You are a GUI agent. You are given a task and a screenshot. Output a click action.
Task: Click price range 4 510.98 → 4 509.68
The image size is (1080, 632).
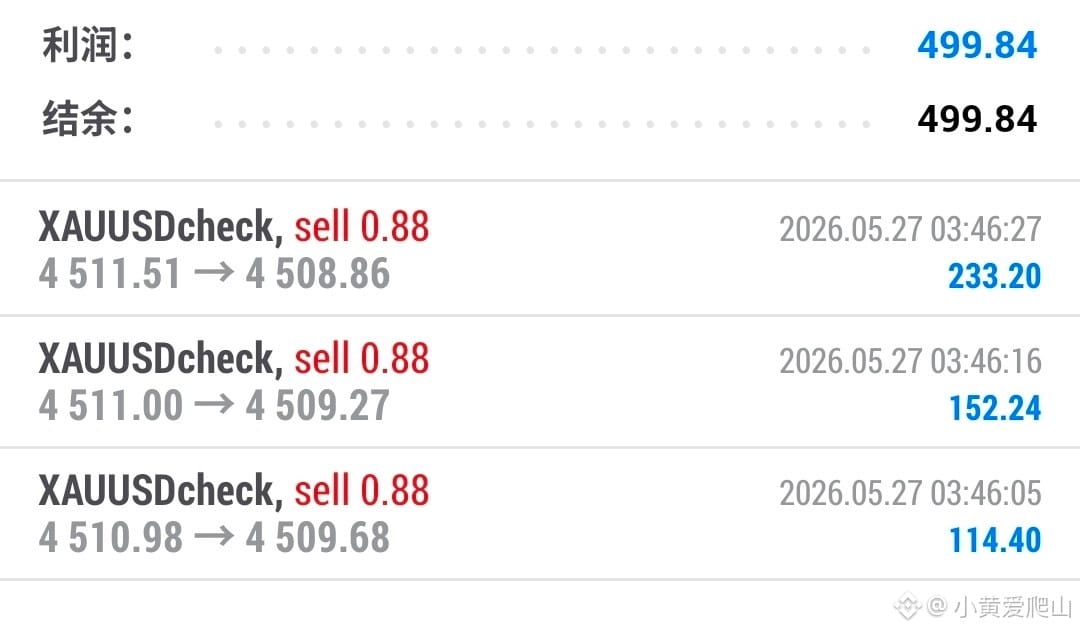(x=214, y=538)
